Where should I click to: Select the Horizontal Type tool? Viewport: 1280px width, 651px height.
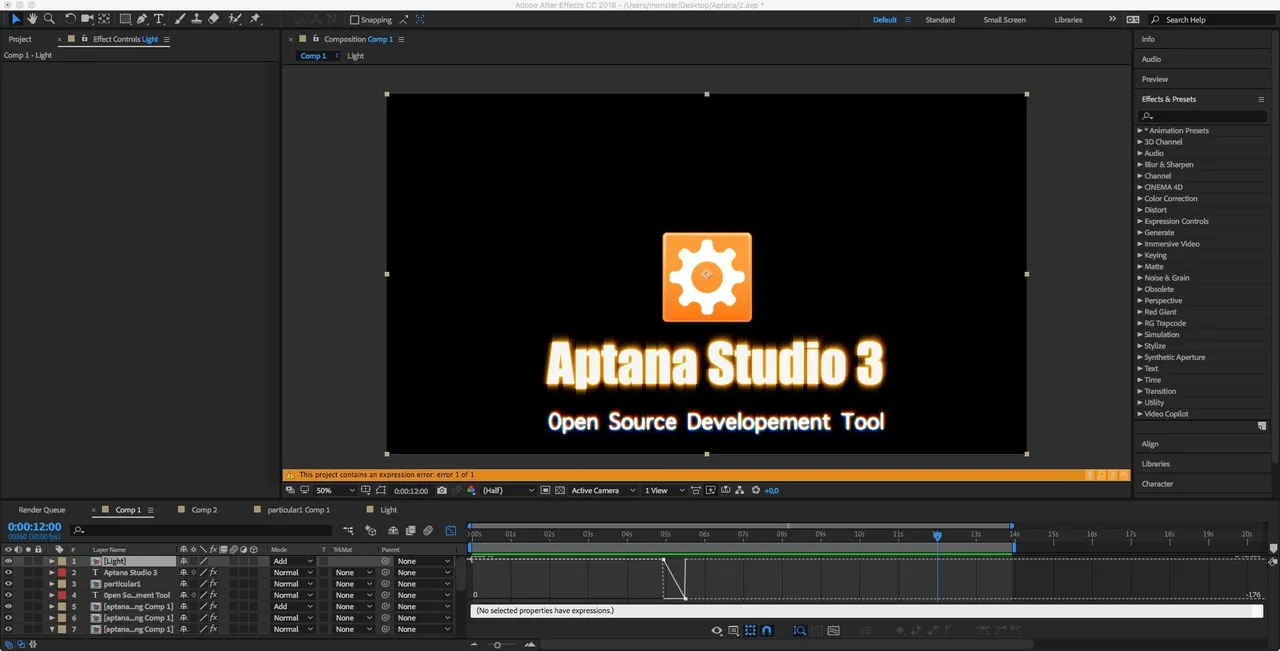[x=158, y=19]
